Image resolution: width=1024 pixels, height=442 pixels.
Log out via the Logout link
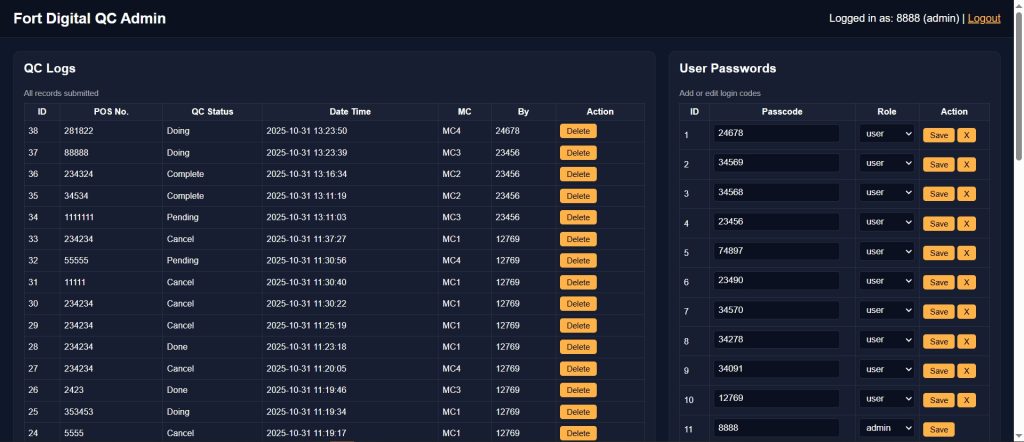(984, 18)
